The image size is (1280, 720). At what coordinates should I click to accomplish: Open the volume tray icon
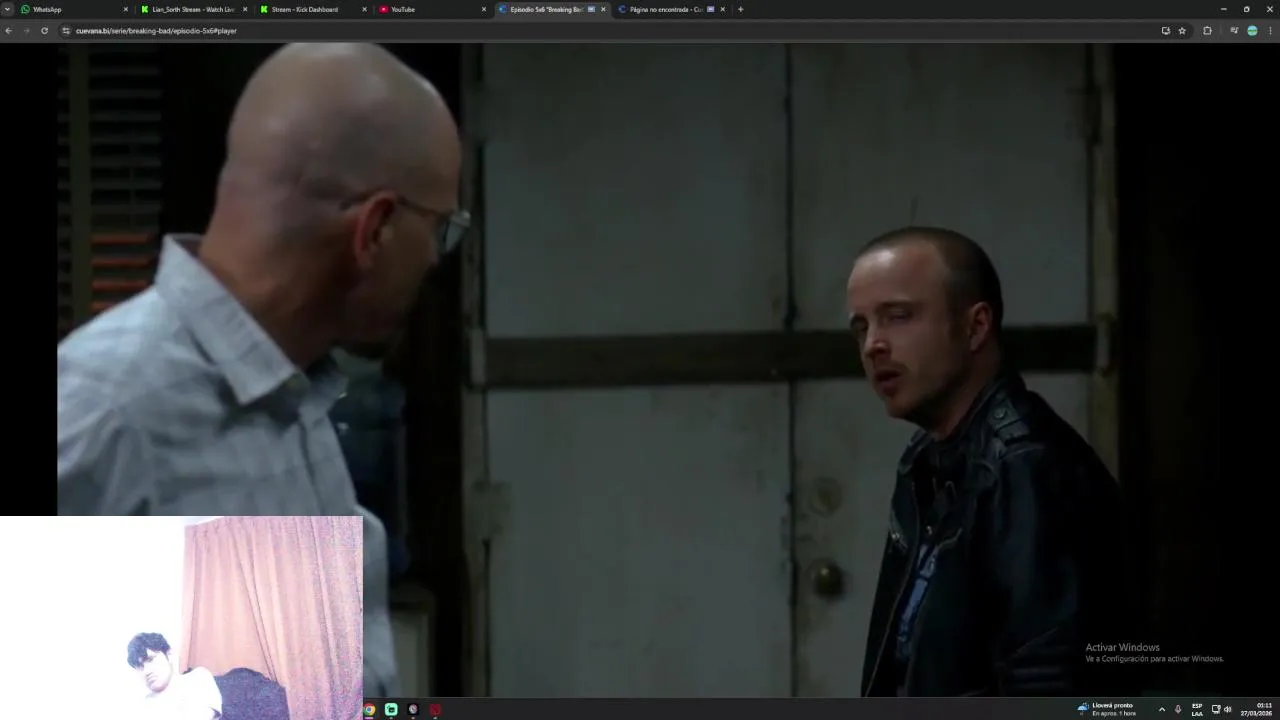coord(1228,709)
